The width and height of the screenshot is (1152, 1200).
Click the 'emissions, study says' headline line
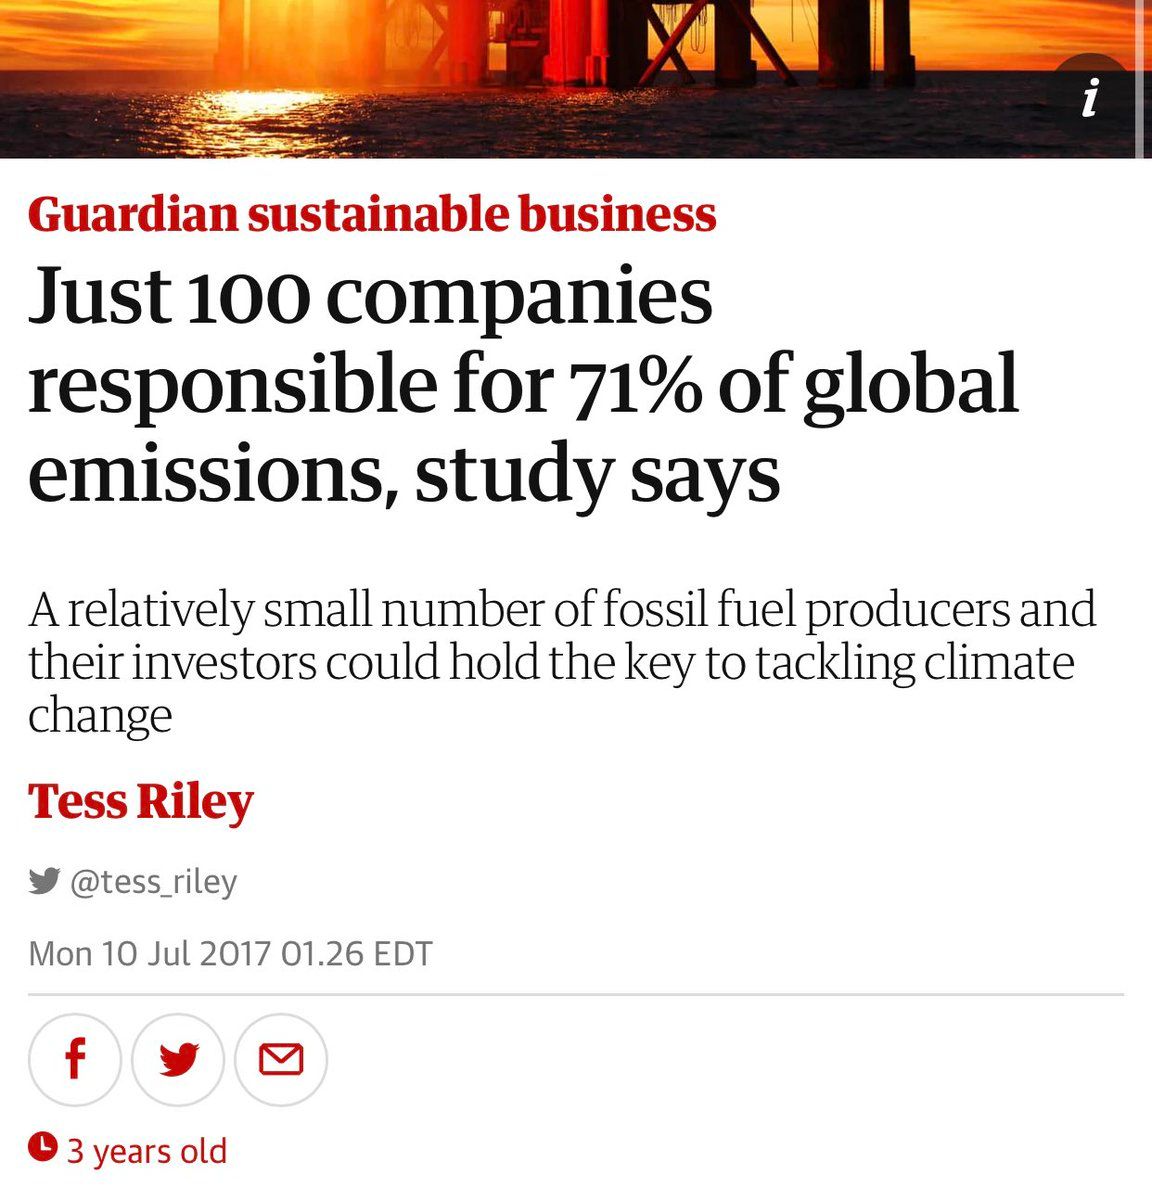[x=404, y=474]
